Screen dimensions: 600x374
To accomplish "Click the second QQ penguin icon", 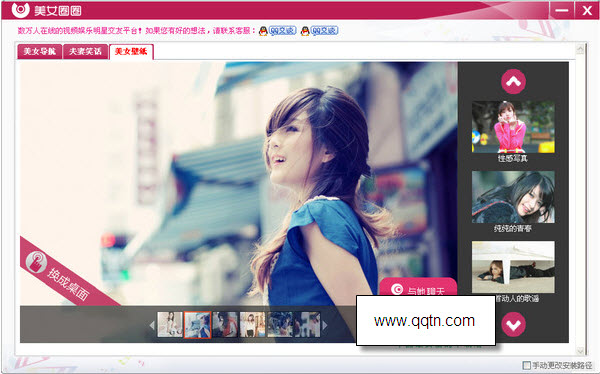I will (x=305, y=31).
